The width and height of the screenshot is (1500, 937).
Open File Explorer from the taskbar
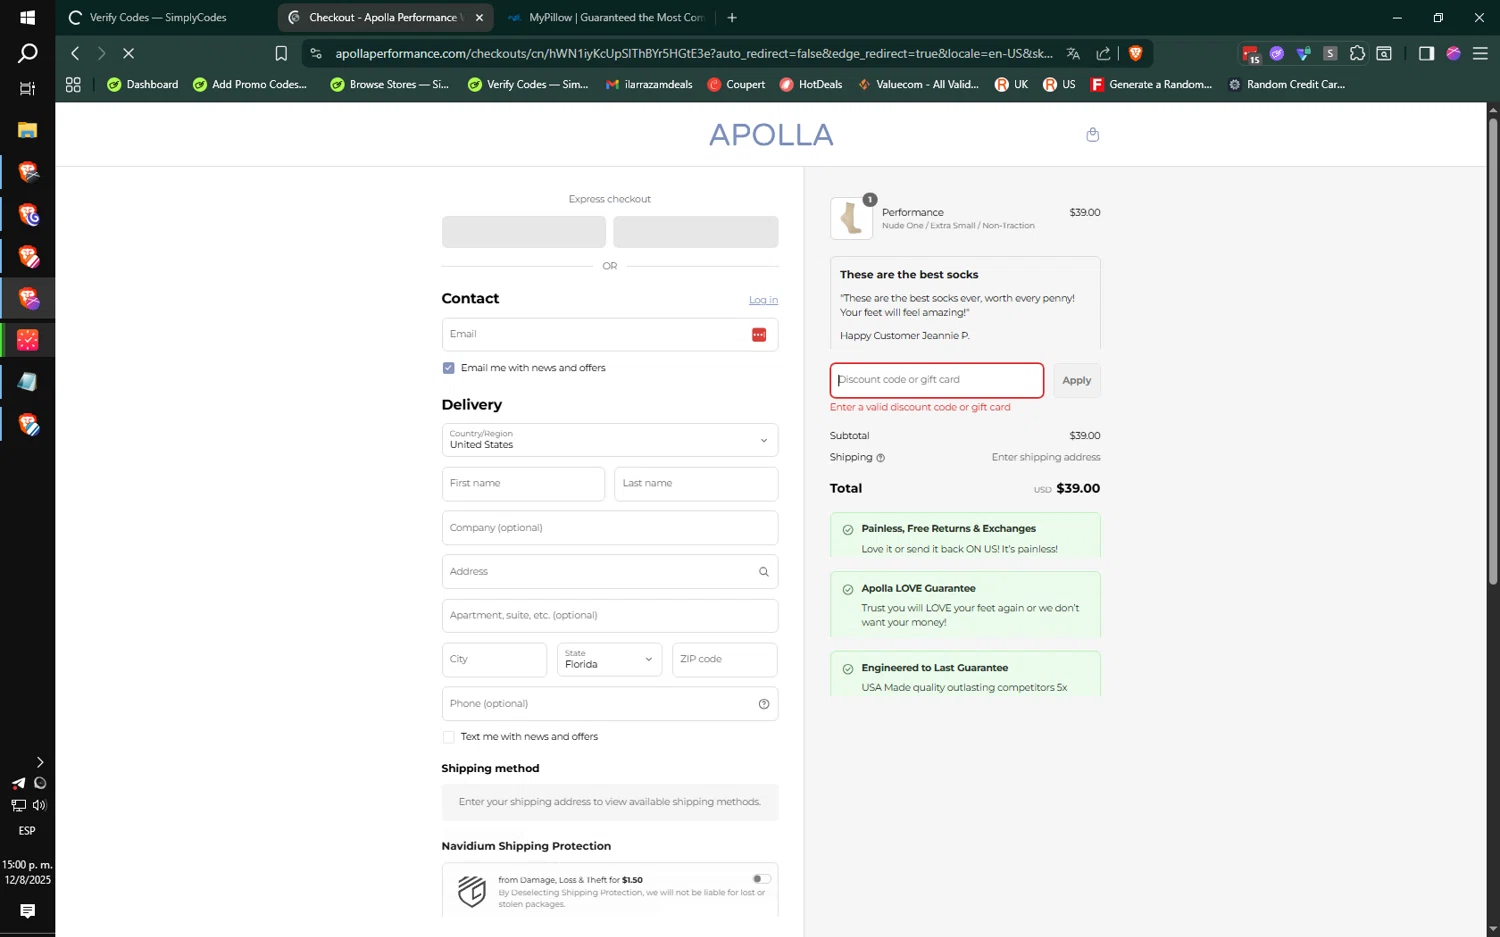(x=27, y=130)
